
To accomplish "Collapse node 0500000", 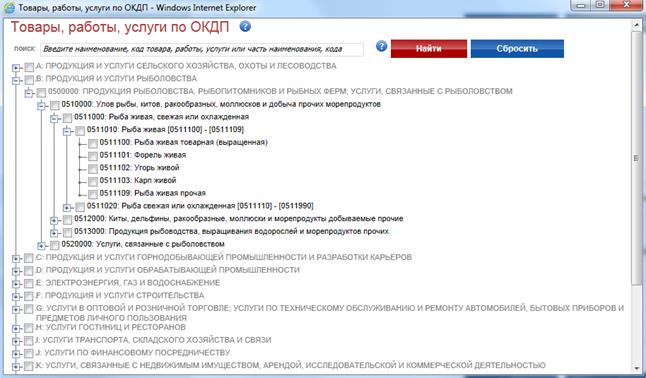I will pyautogui.click(x=29, y=93).
